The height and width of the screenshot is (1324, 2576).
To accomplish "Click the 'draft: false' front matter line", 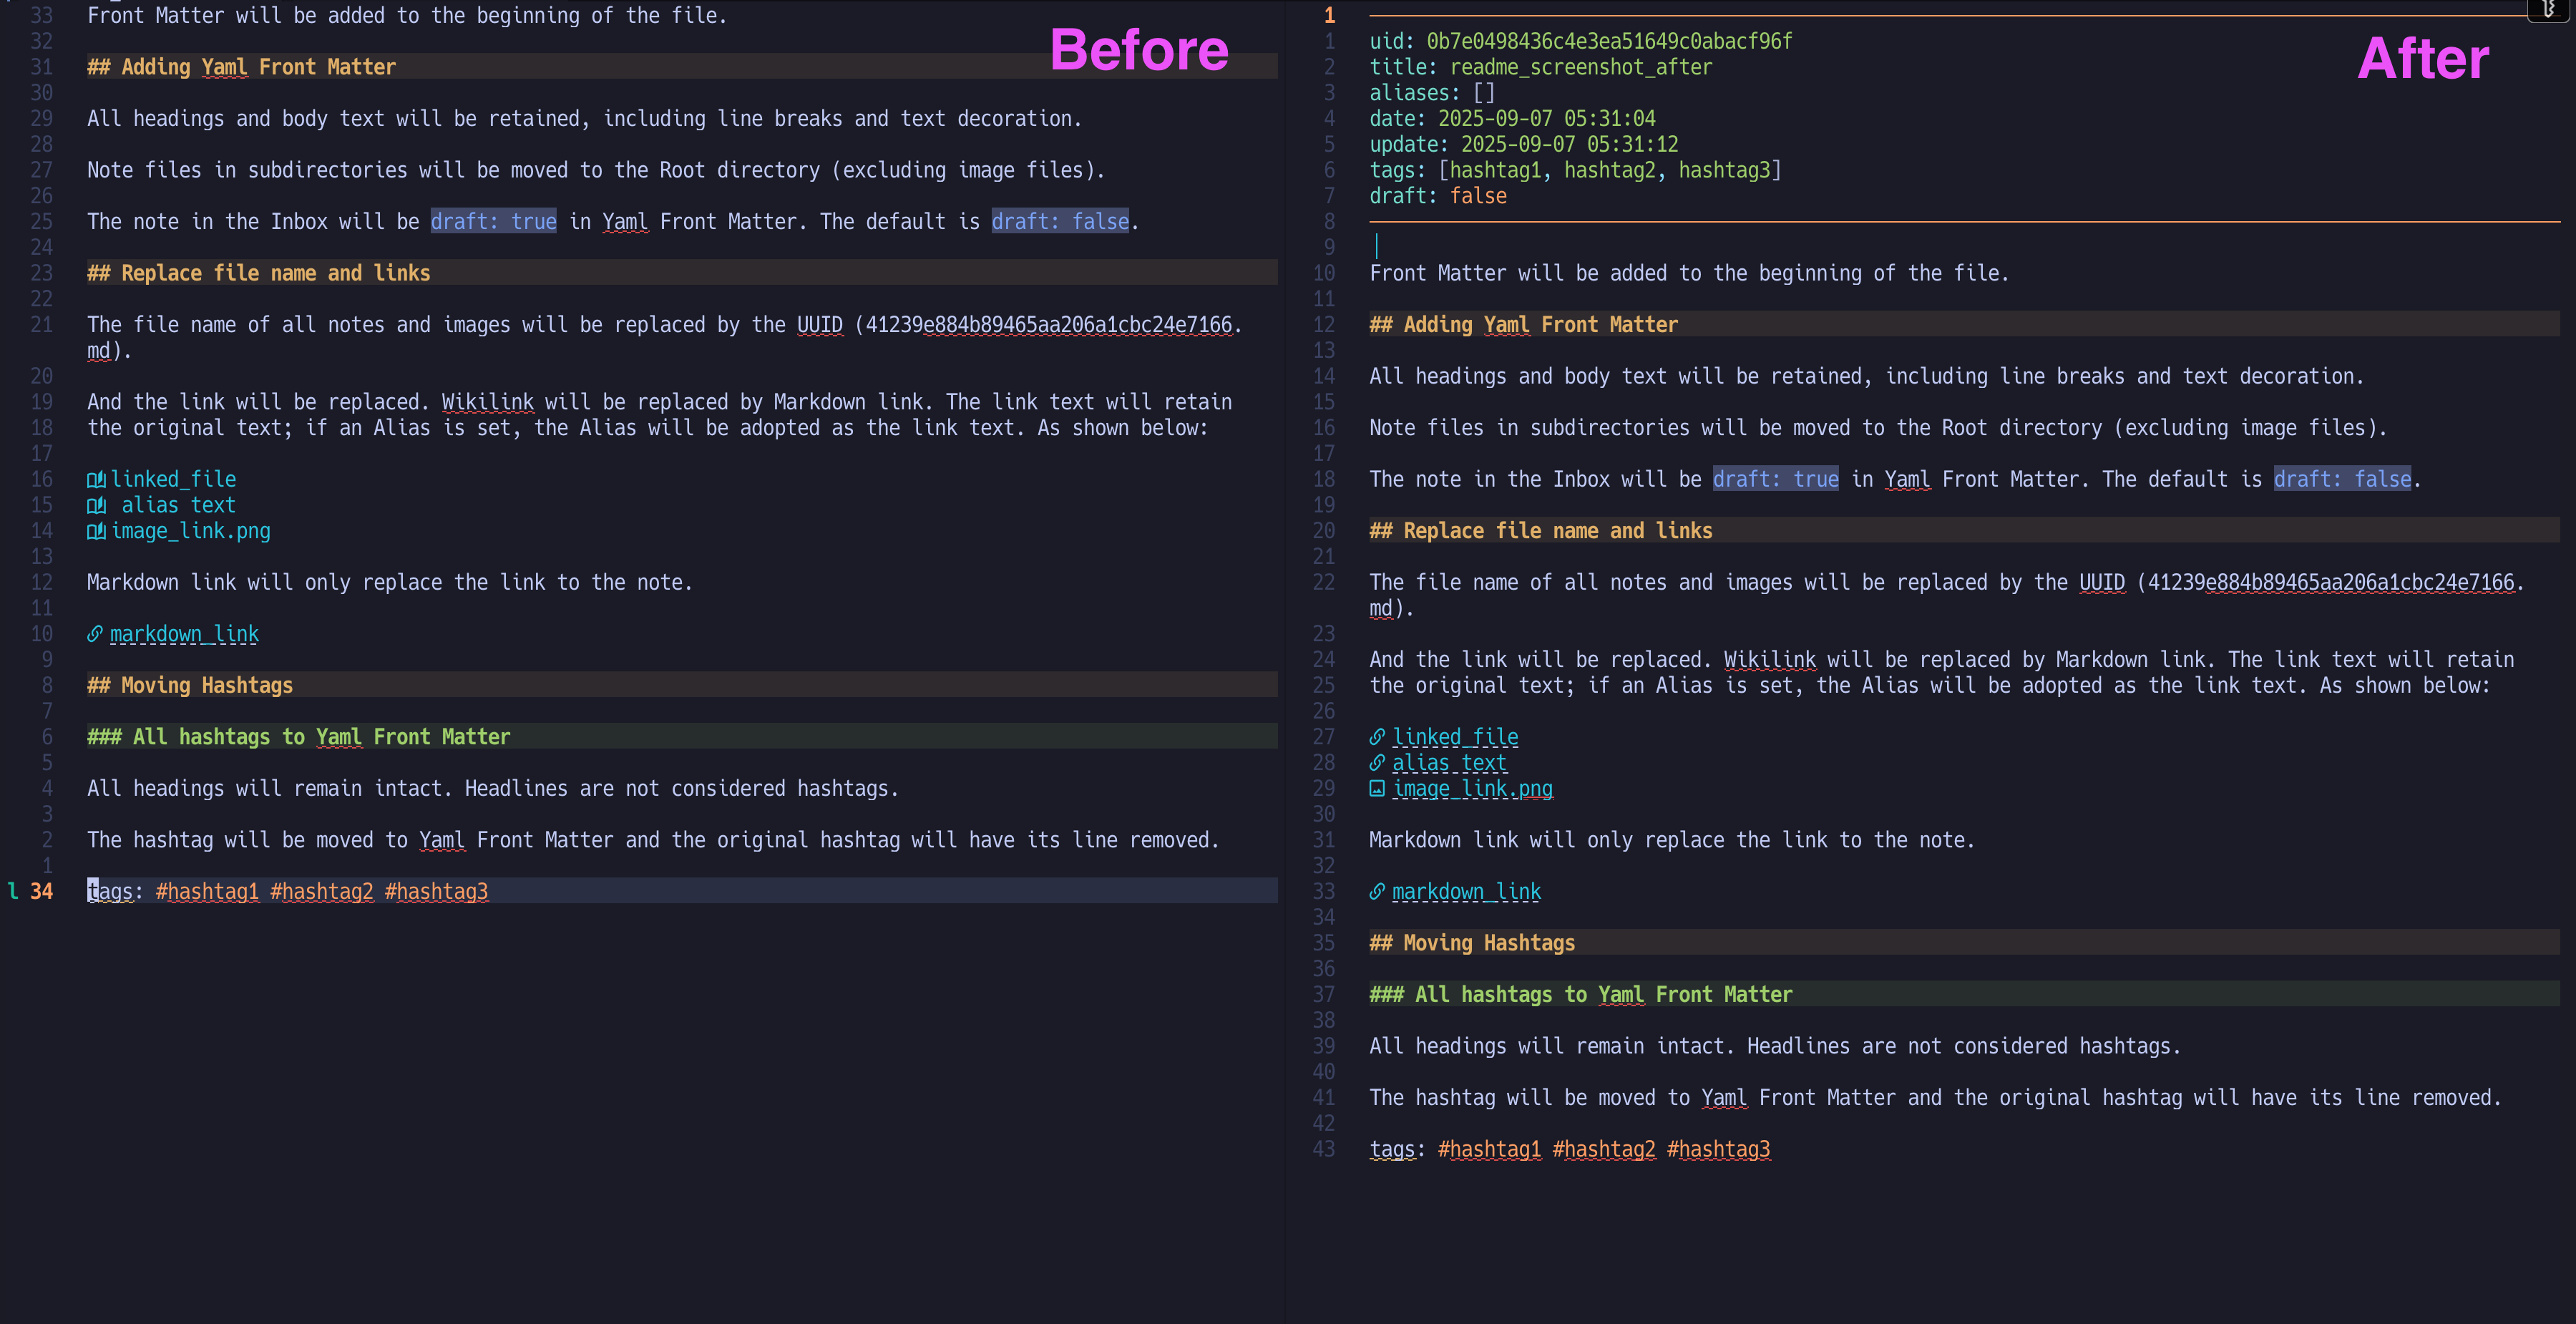I will (x=1437, y=196).
